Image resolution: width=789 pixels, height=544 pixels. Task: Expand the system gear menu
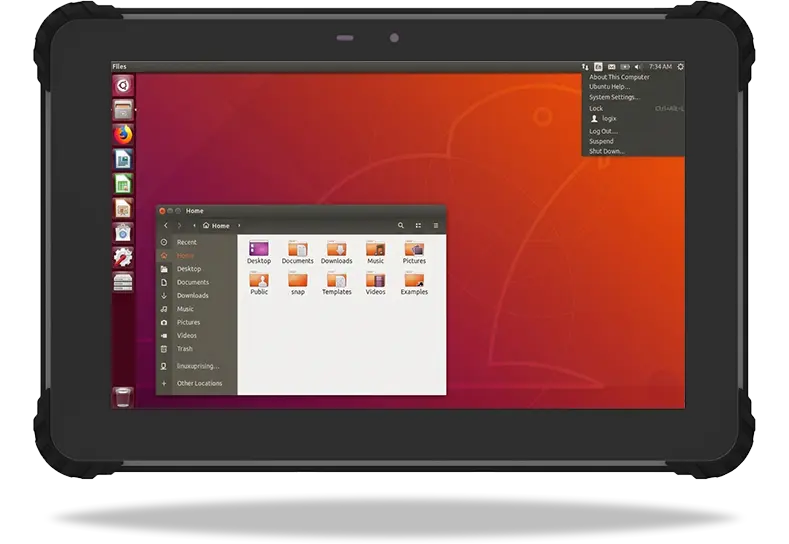(x=680, y=67)
